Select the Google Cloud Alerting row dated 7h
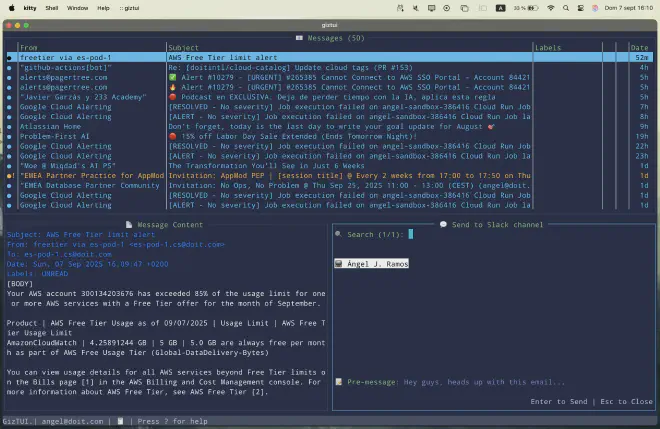The width and height of the screenshot is (660, 429). (x=330, y=107)
